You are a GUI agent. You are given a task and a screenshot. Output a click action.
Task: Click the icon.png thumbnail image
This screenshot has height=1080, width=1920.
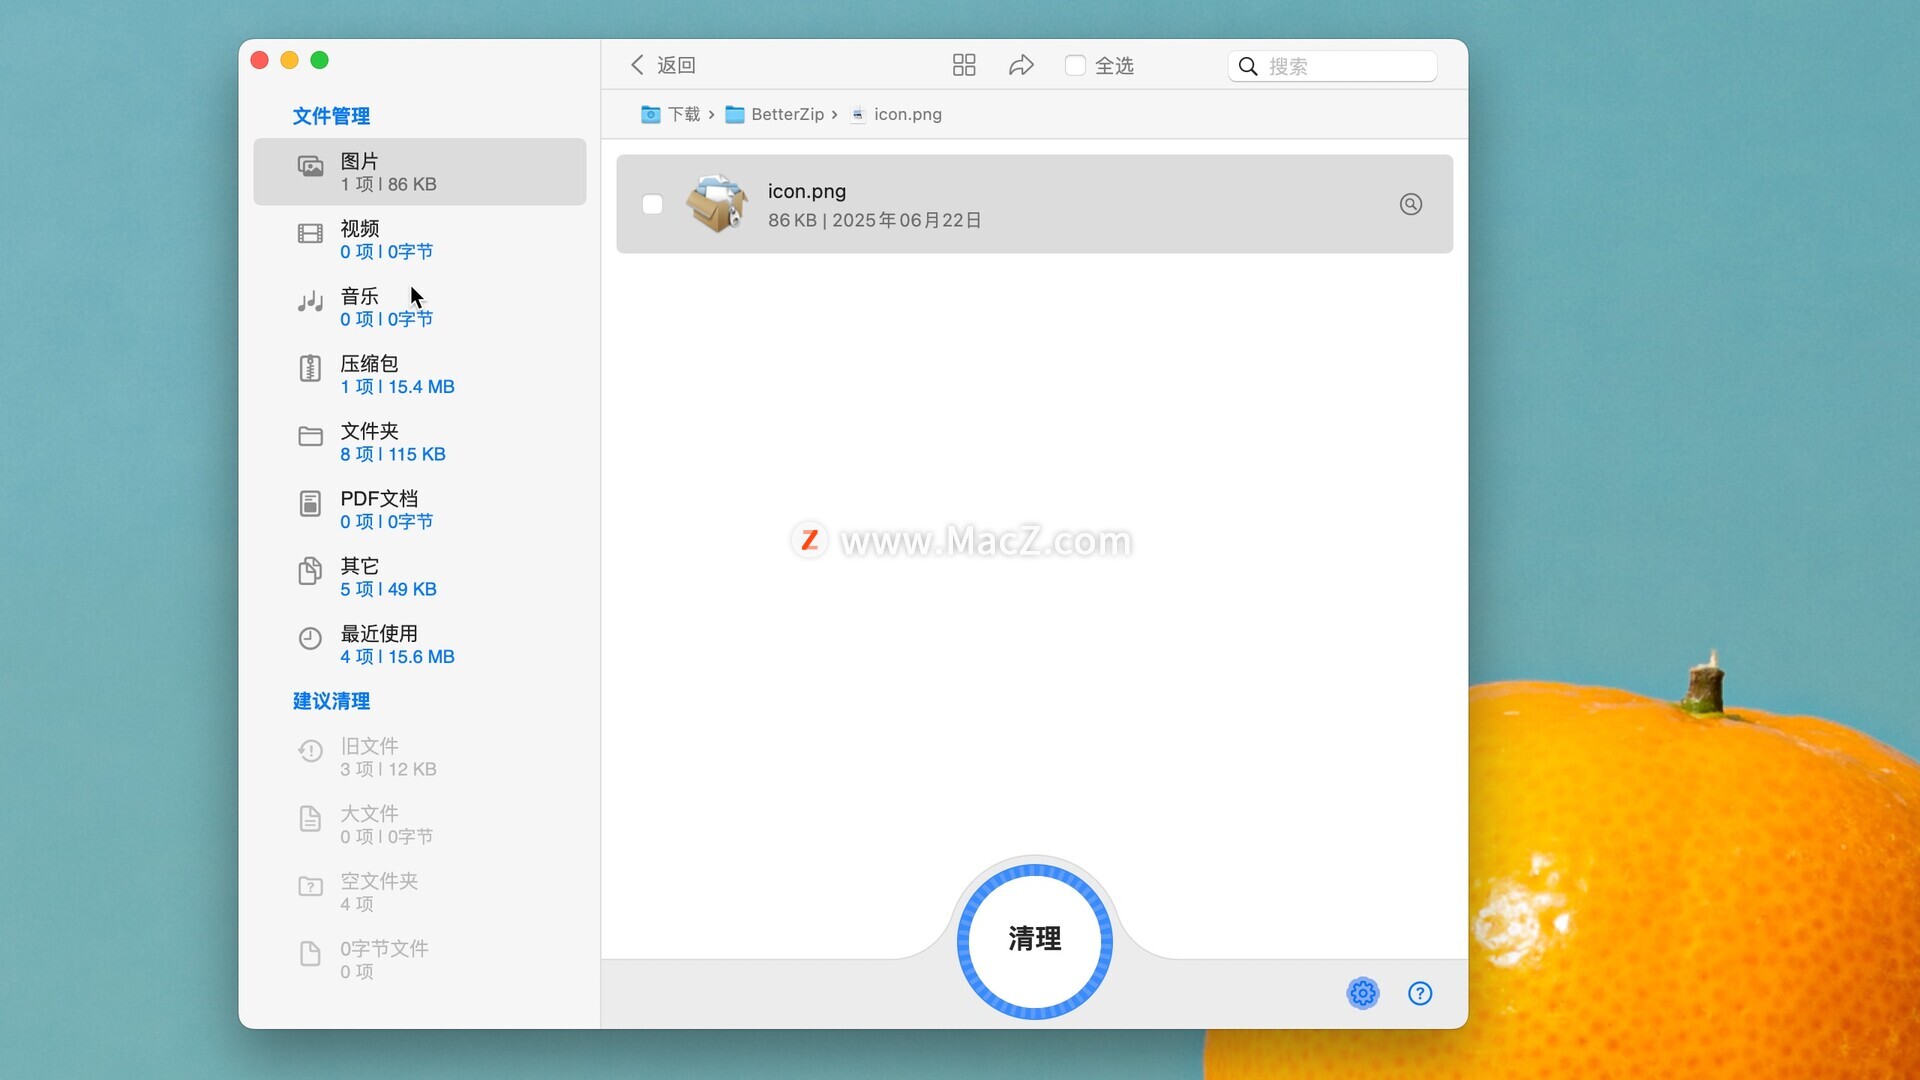(717, 203)
